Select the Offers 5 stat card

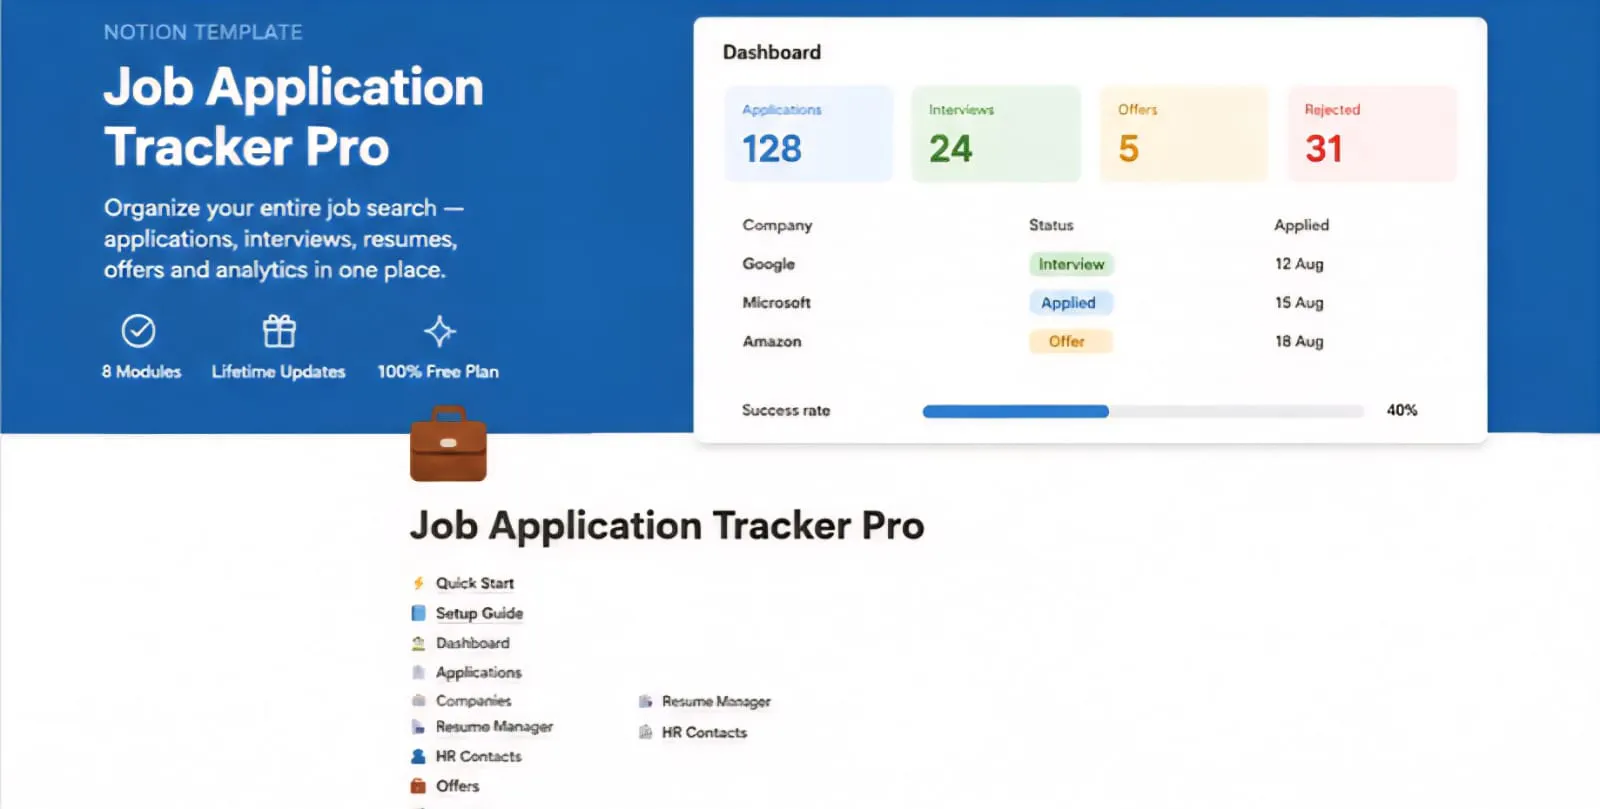(x=1184, y=134)
